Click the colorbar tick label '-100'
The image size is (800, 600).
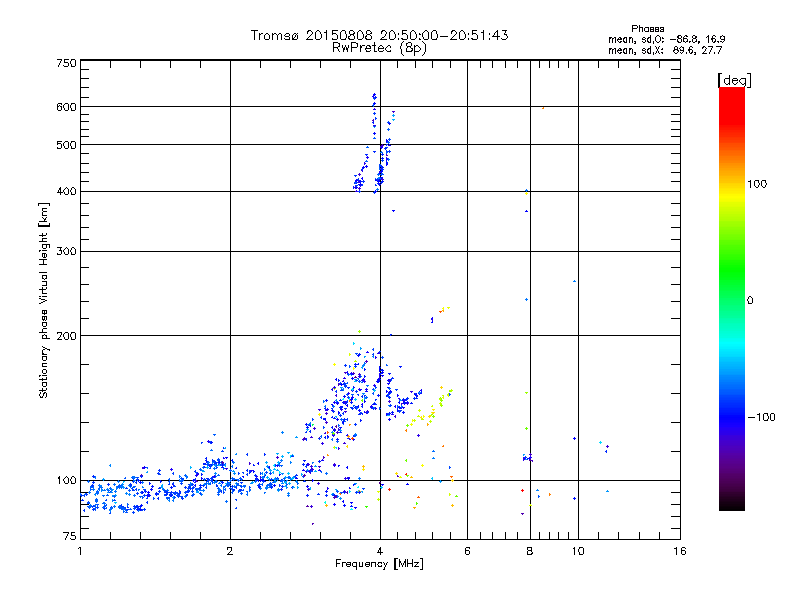(x=761, y=417)
